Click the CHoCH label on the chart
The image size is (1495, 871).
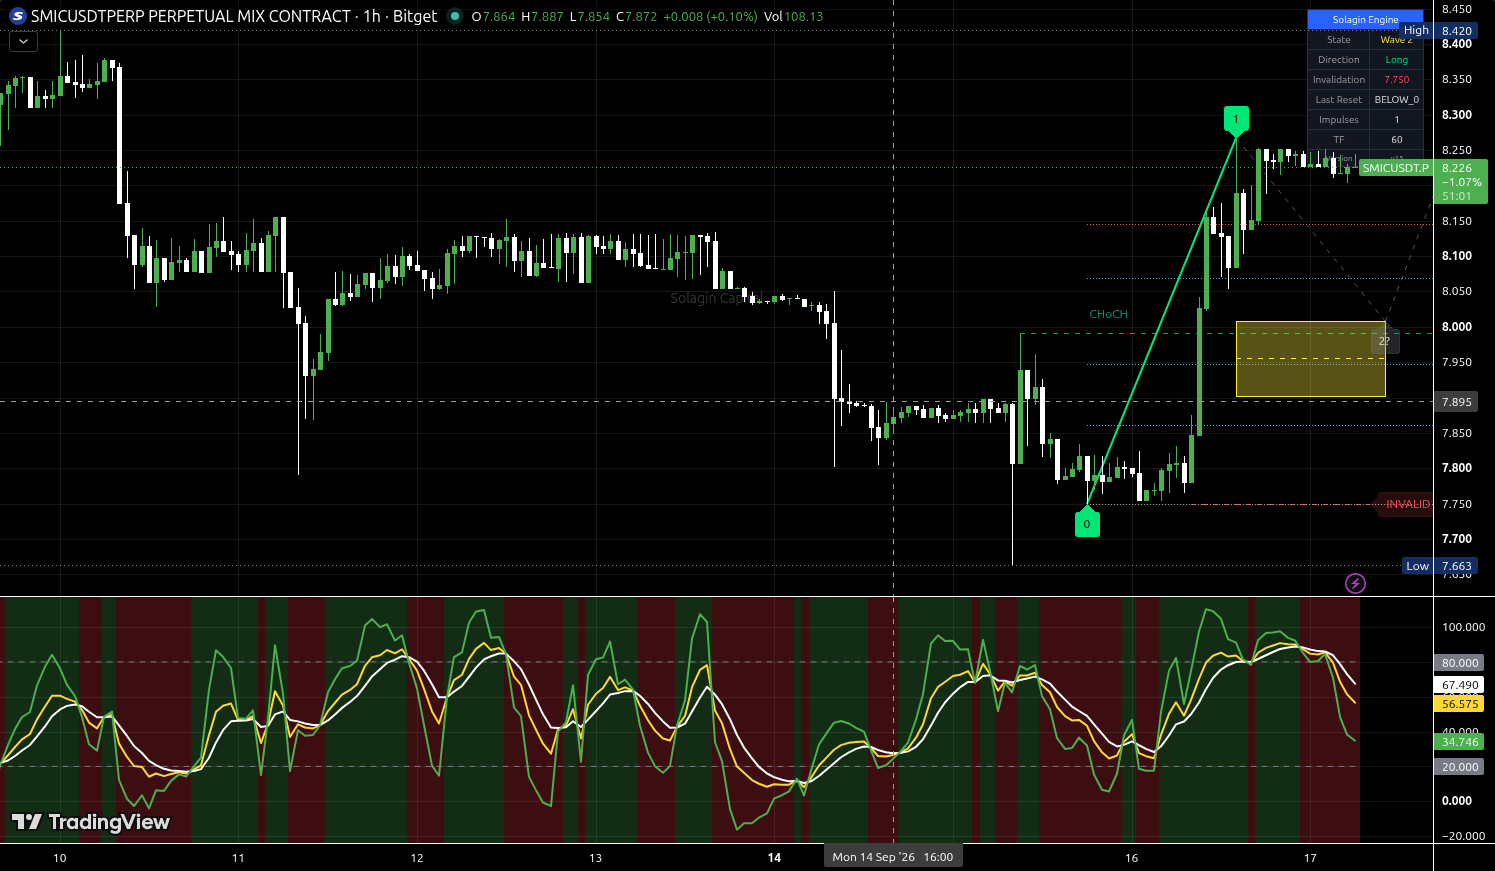click(x=1108, y=314)
